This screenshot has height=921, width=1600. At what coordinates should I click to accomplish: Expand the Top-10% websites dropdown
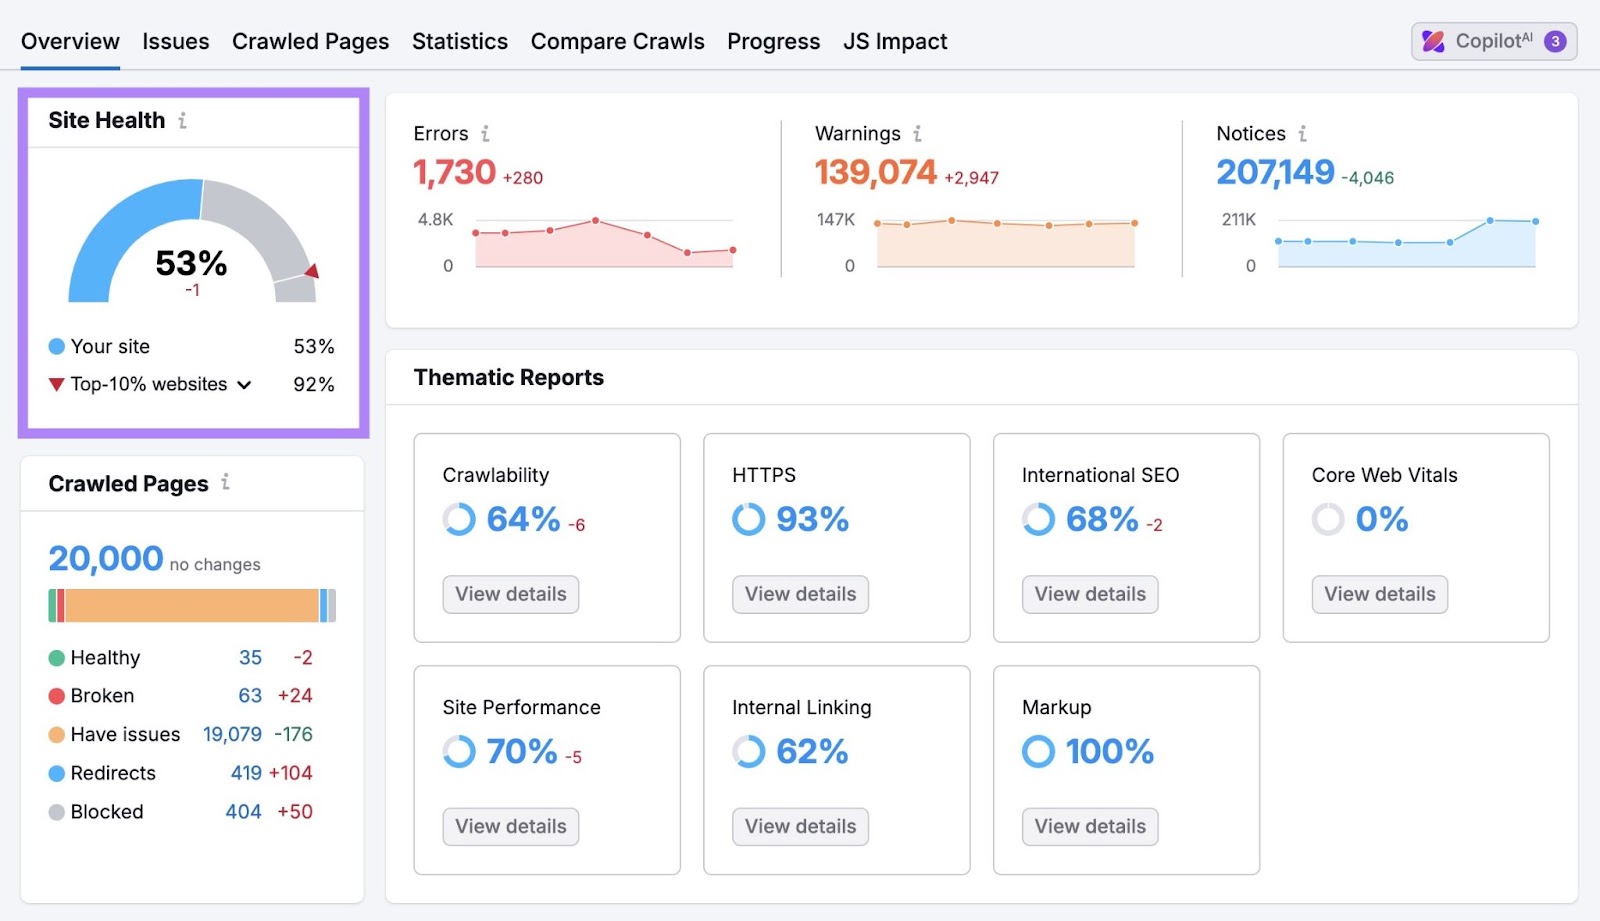[x=244, y=384]
